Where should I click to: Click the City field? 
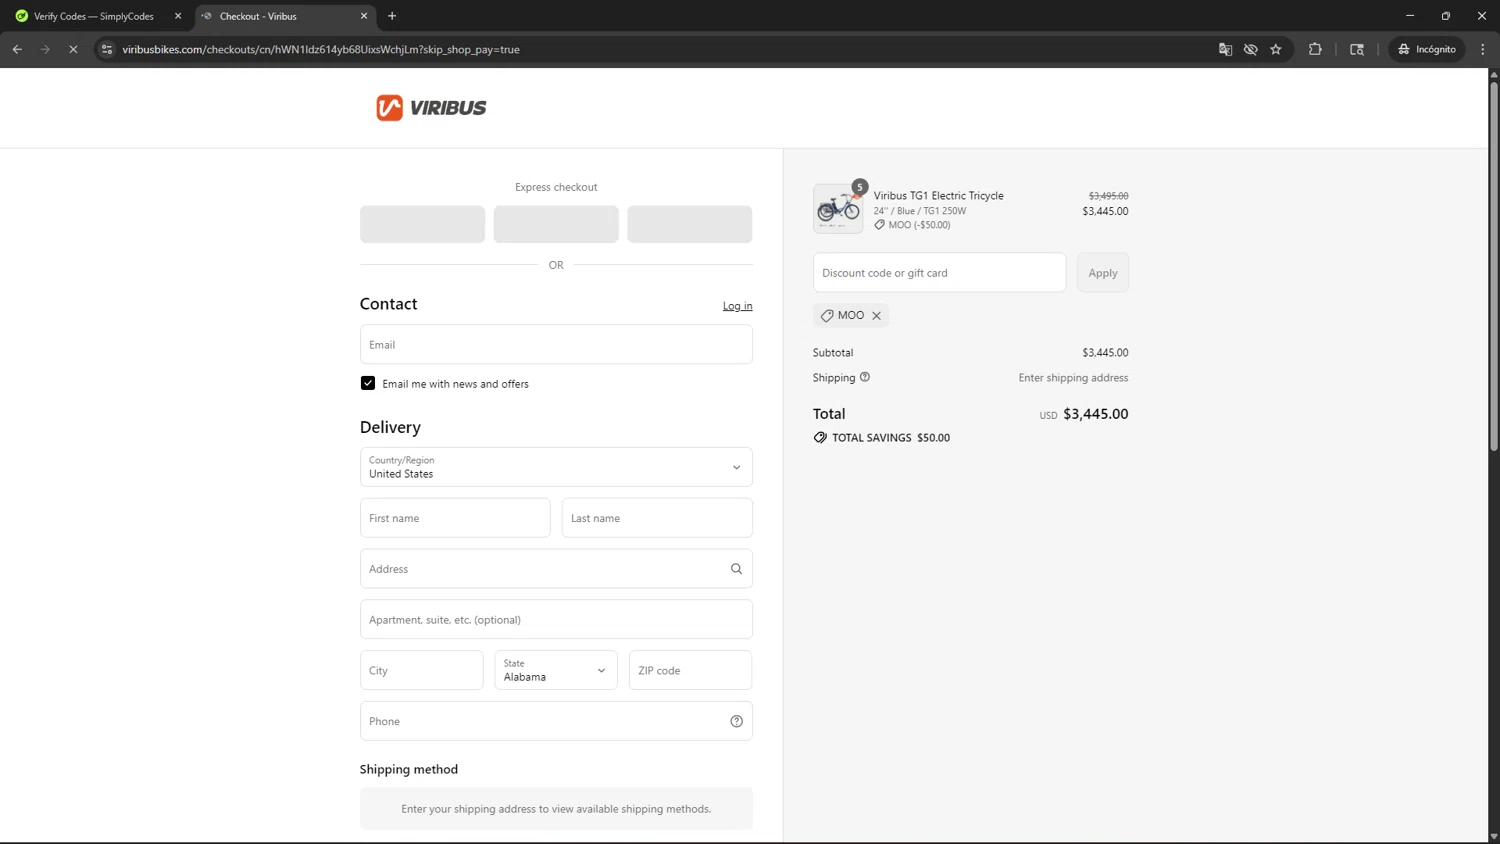422,670
